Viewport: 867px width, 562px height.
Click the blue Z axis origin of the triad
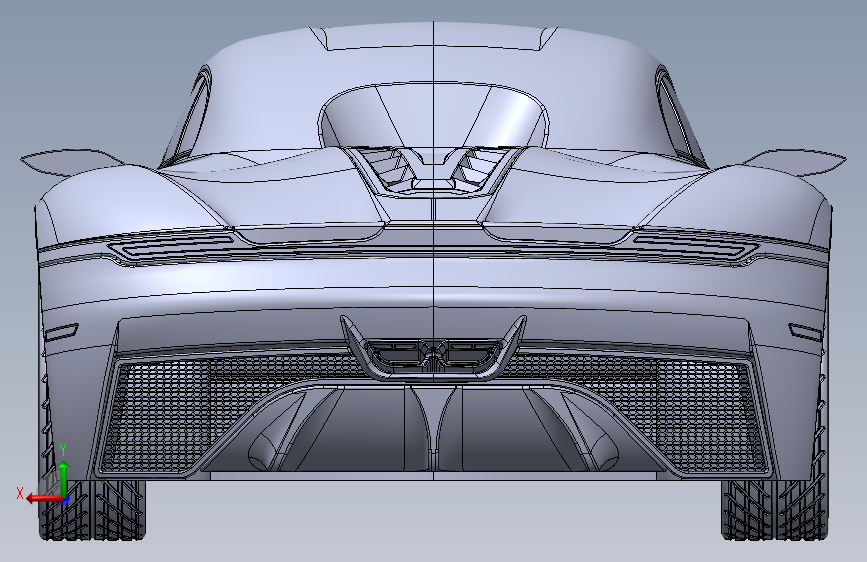pos(65,501)
